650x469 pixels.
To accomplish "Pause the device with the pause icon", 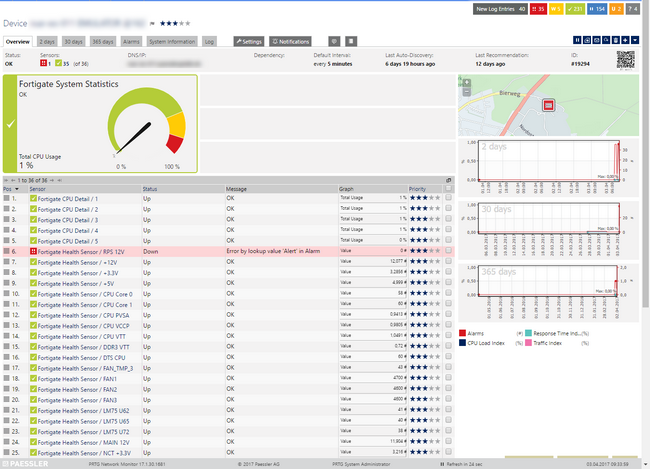I will point(577,40).
